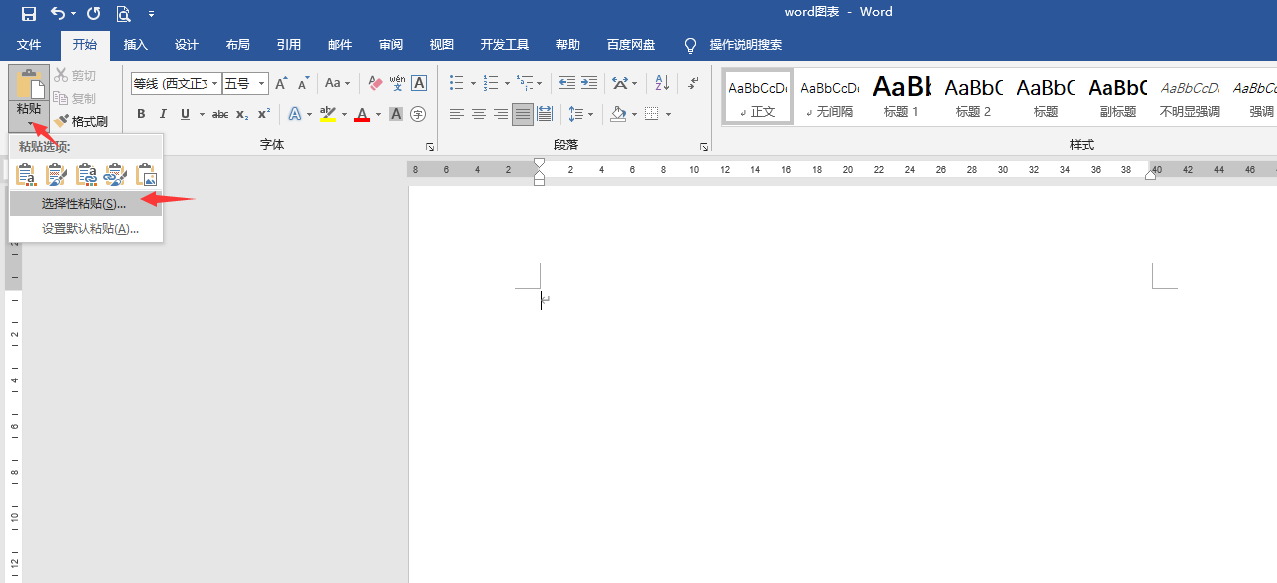1277x583 pixels.
Task: Apply yellow text highlight color
Action: click(327, 114)
